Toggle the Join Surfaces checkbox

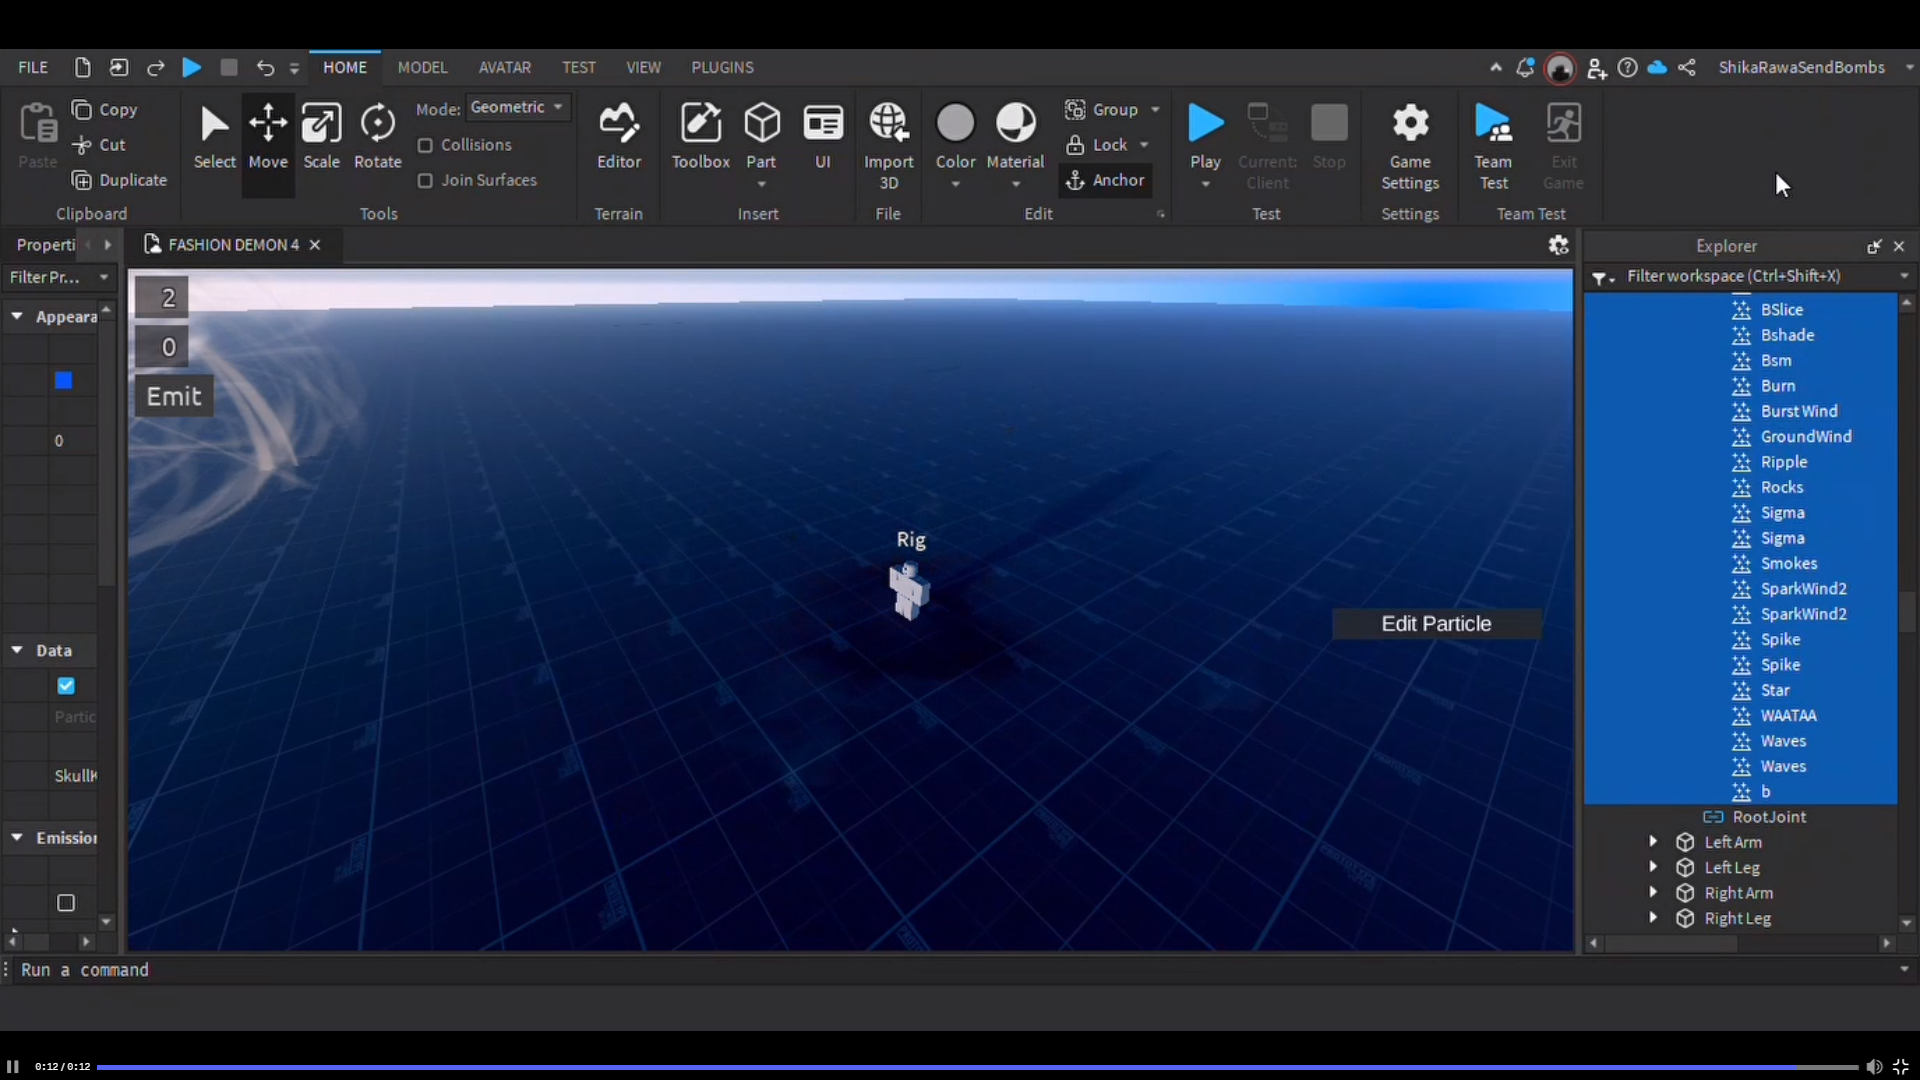coord(425,181)
